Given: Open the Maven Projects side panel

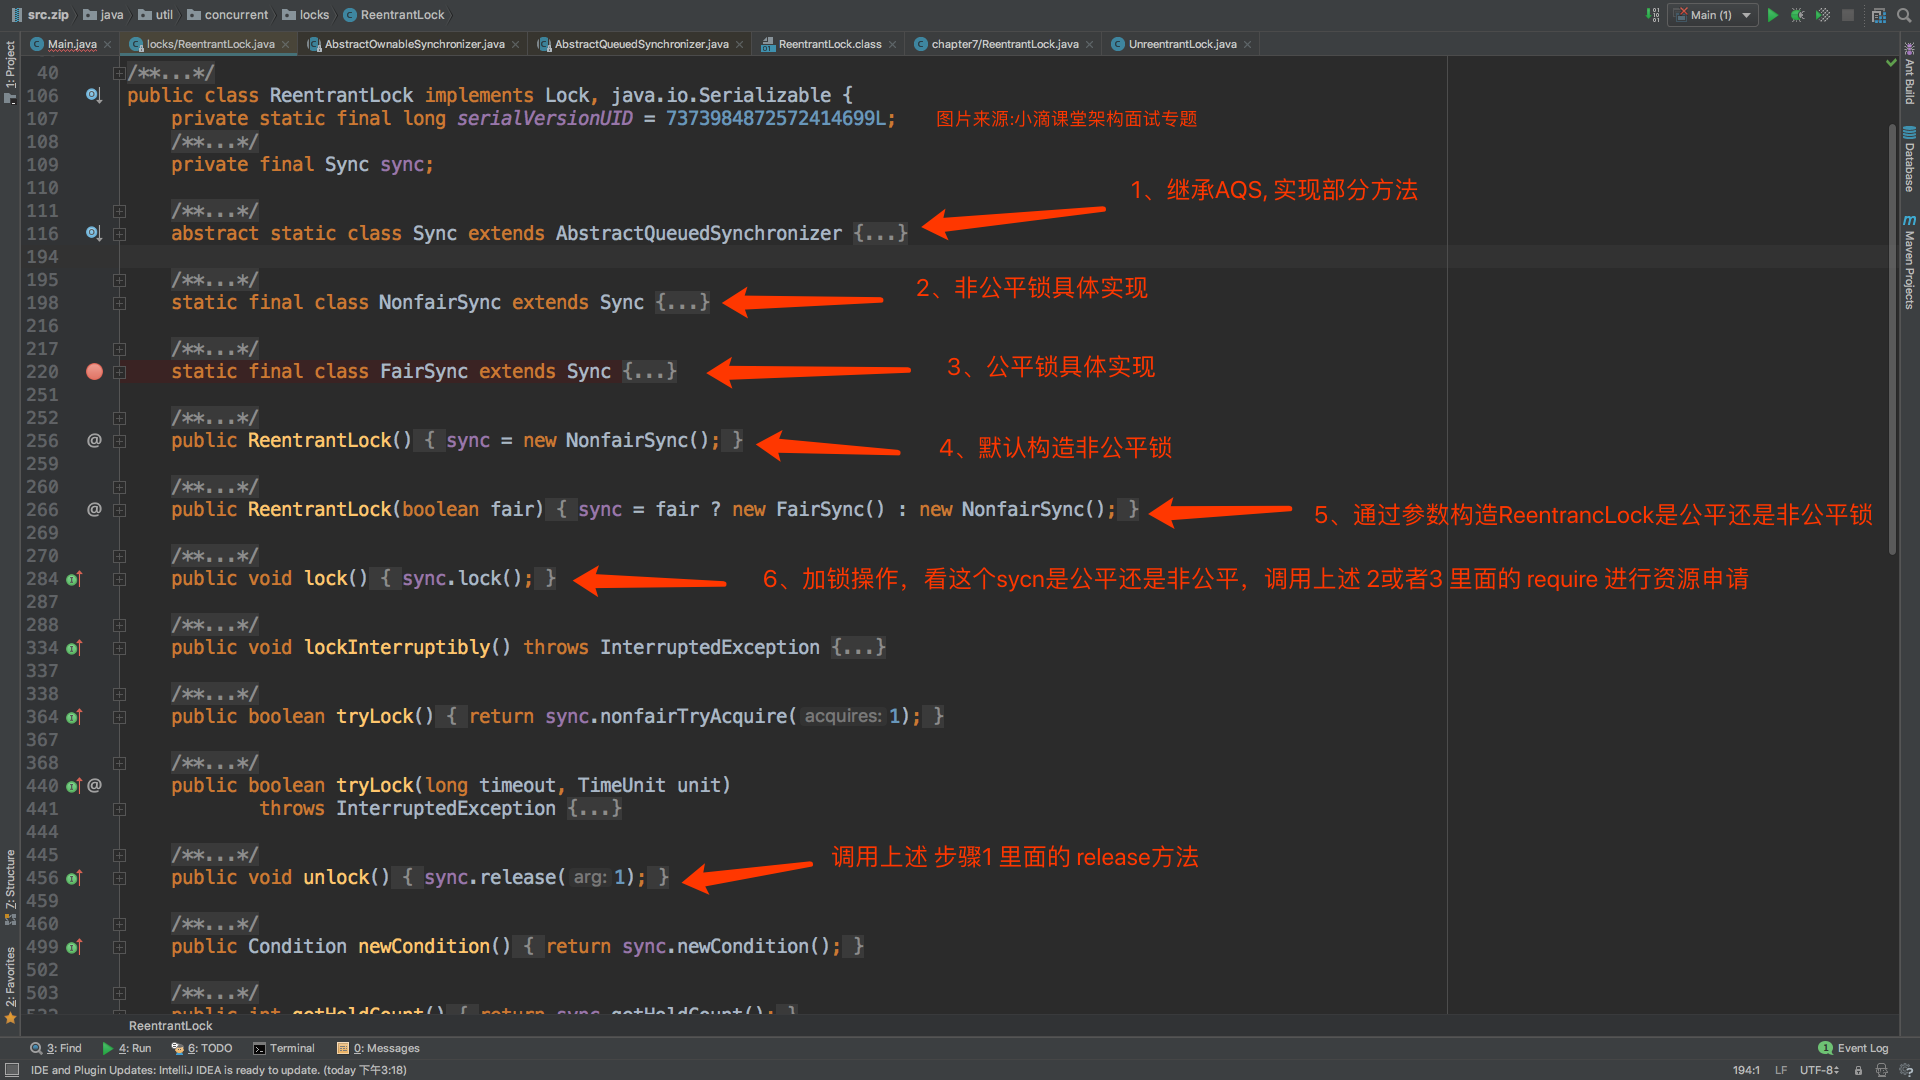Looking at the screenshot, I should click(1909, 263).
